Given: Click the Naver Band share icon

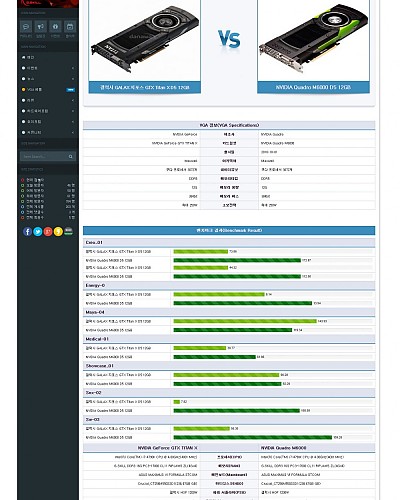Looking at the screenshot, I should click(x=68, y=231).
